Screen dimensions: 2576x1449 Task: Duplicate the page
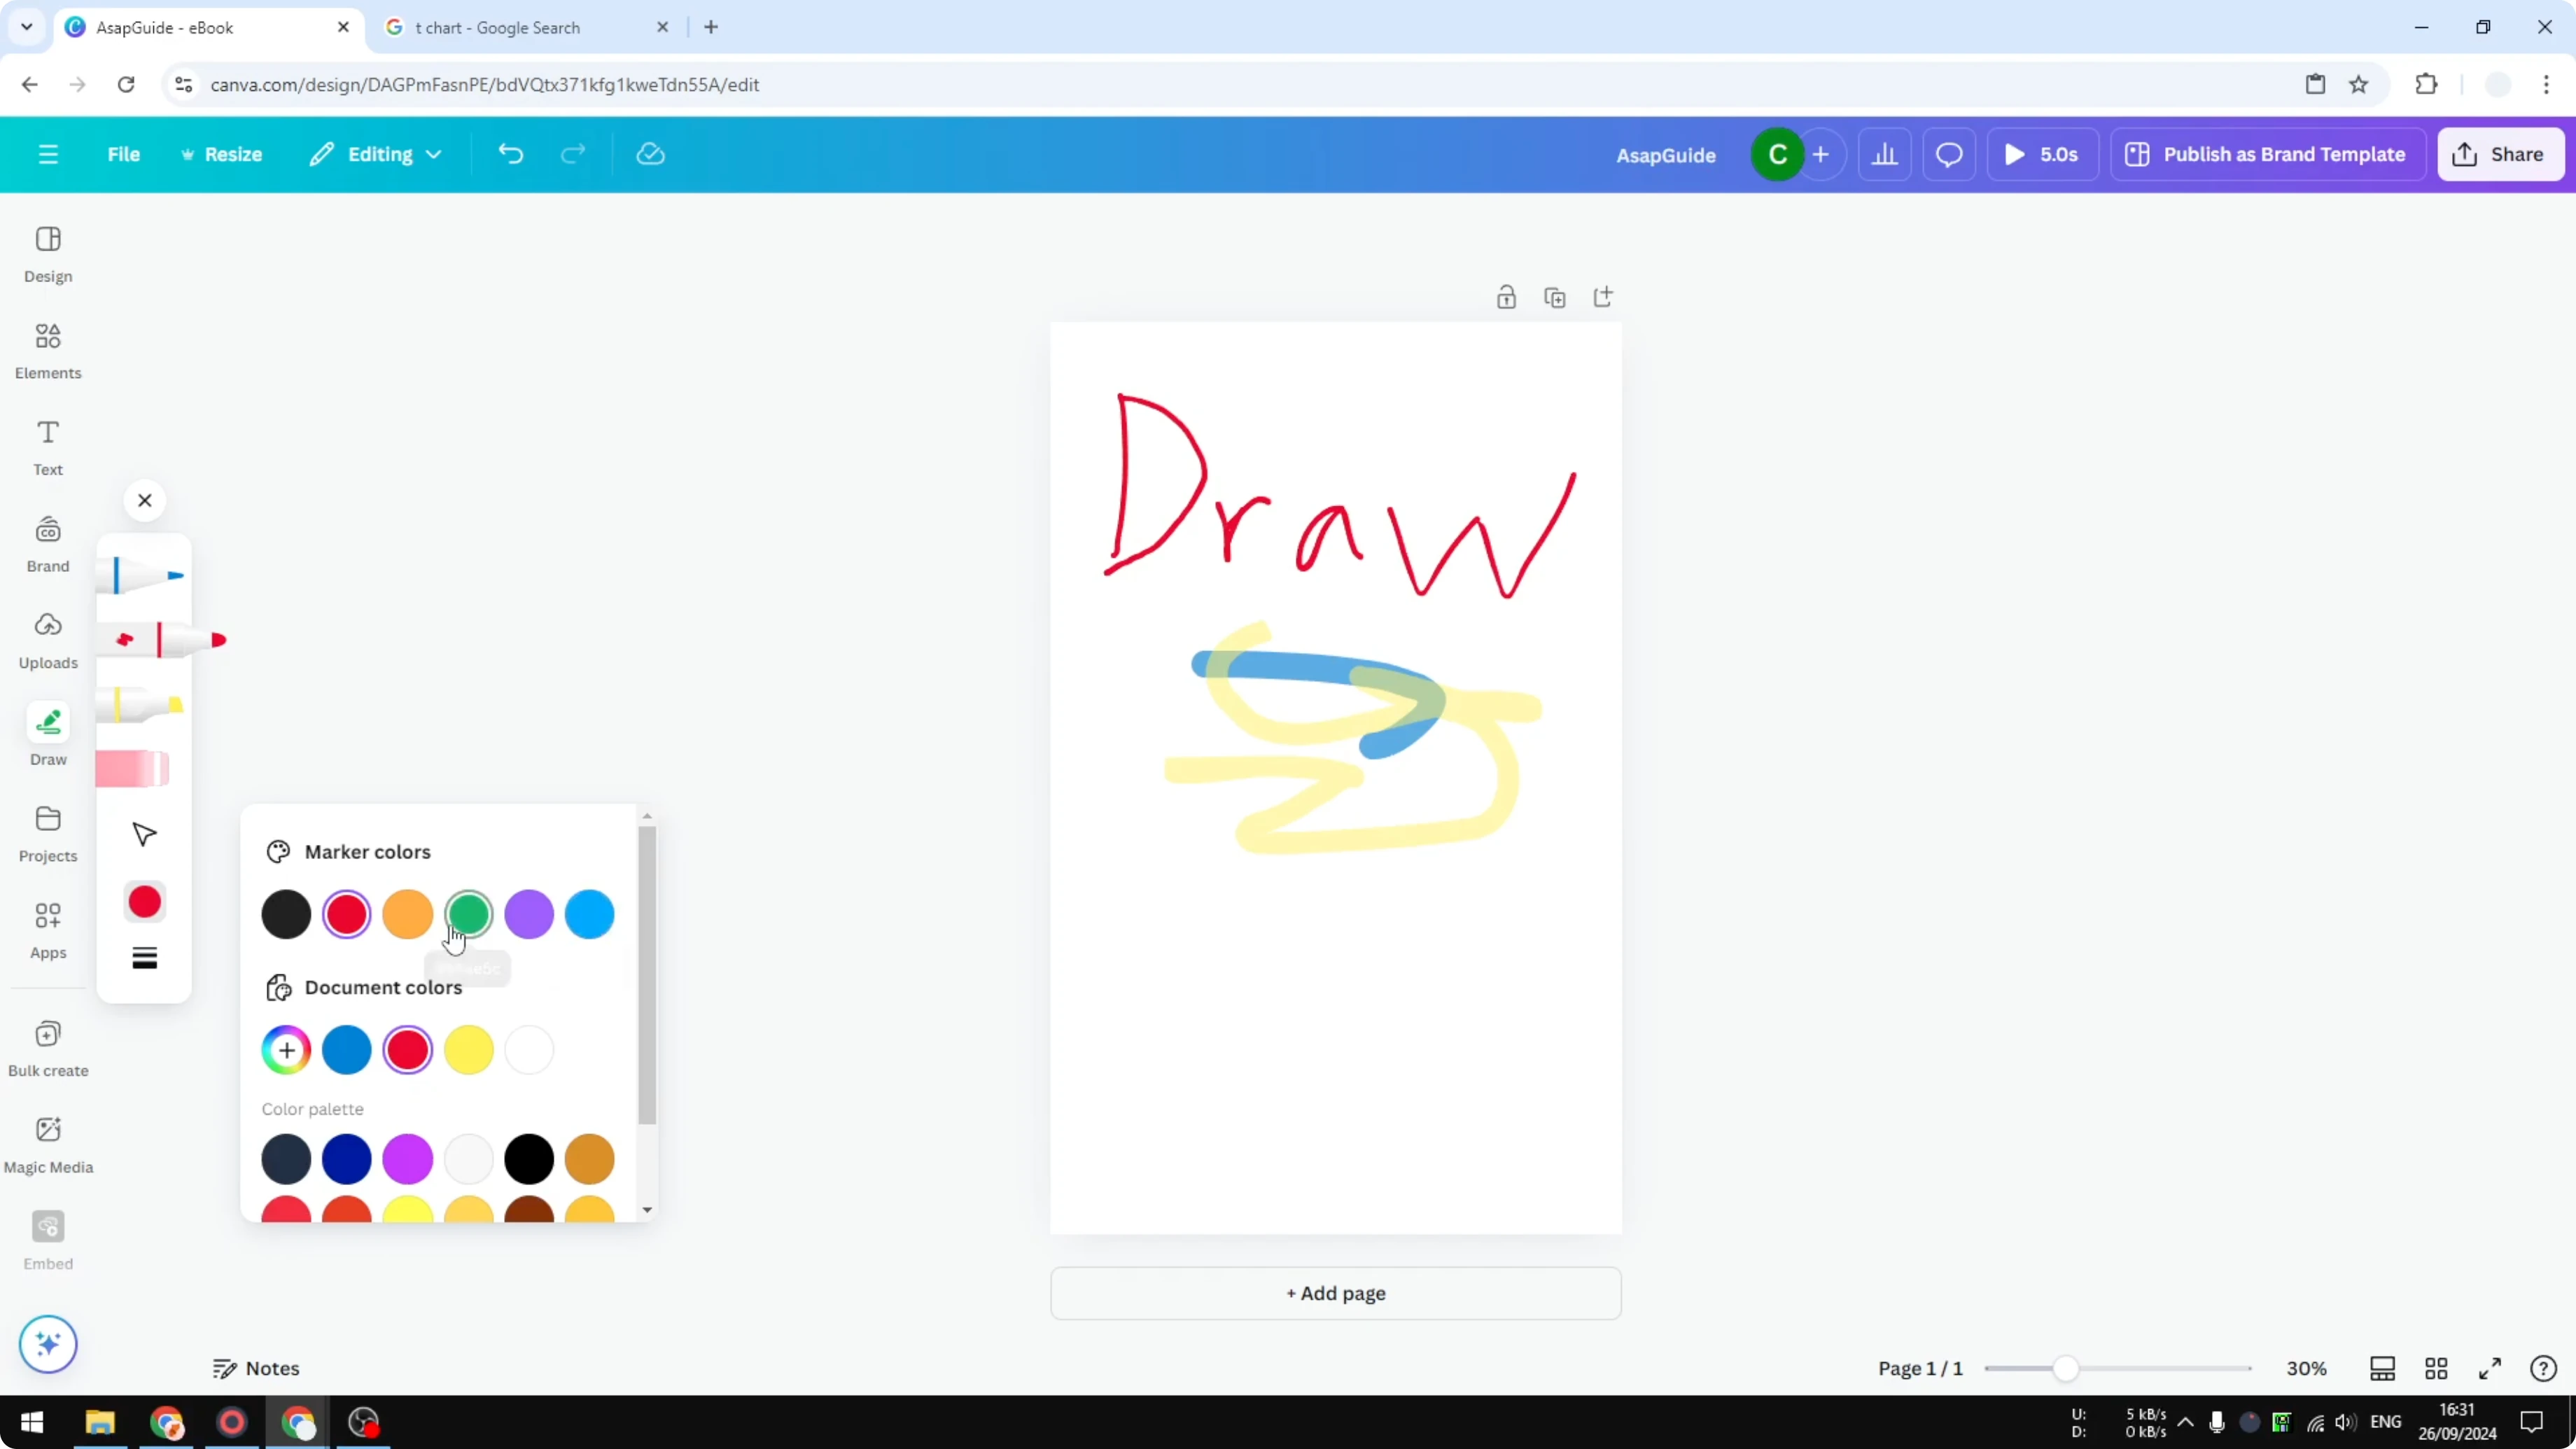coord(1555,297)
